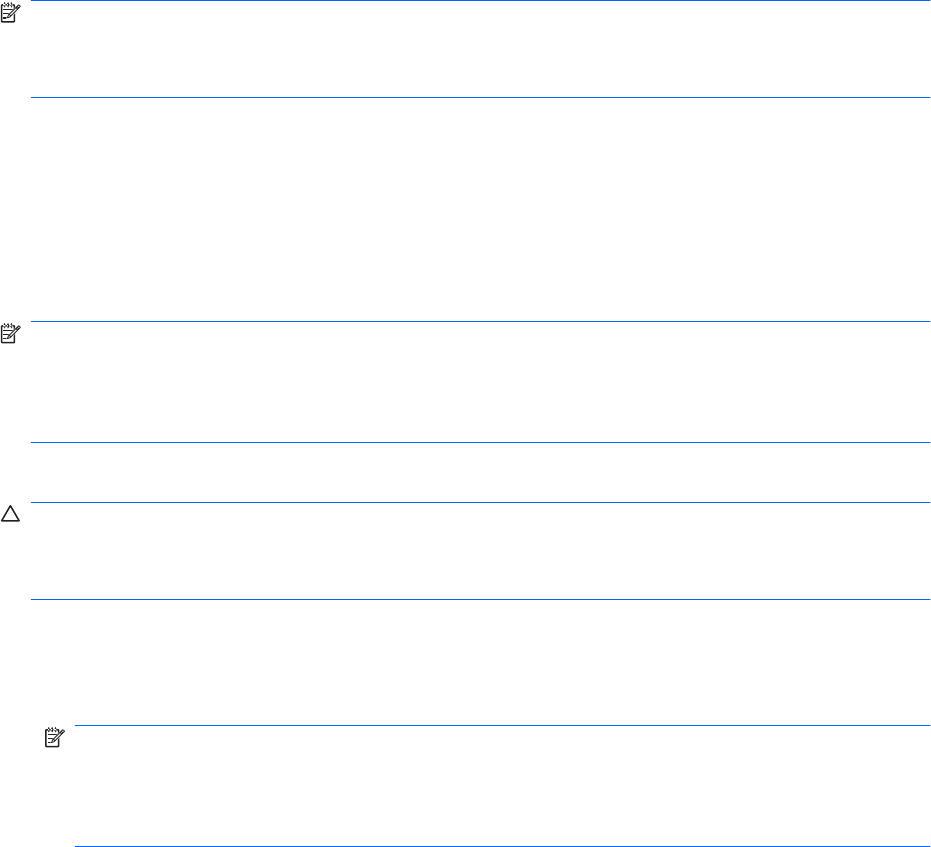Viewport: 931px width, 847px height.
Task: Click the blue rule closing the first note
Action: click(x=480, y=97)
